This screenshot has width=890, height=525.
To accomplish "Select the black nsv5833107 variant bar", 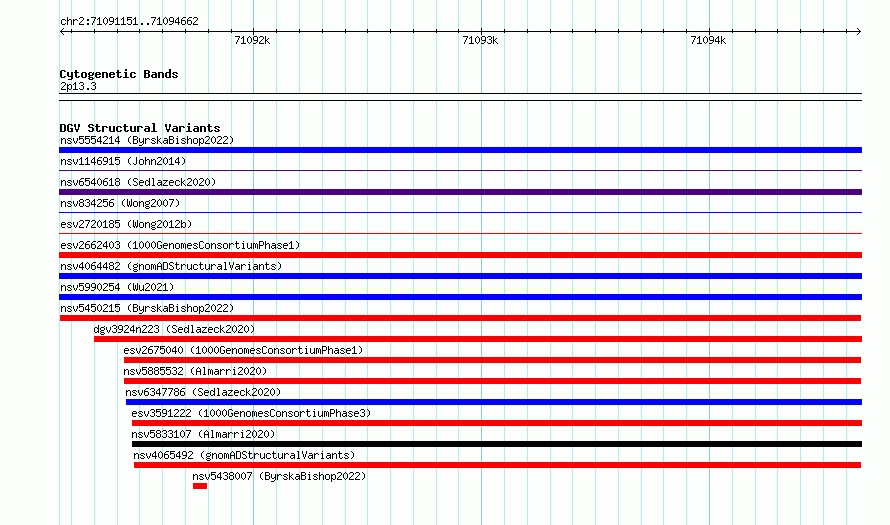I will [497, 444].
